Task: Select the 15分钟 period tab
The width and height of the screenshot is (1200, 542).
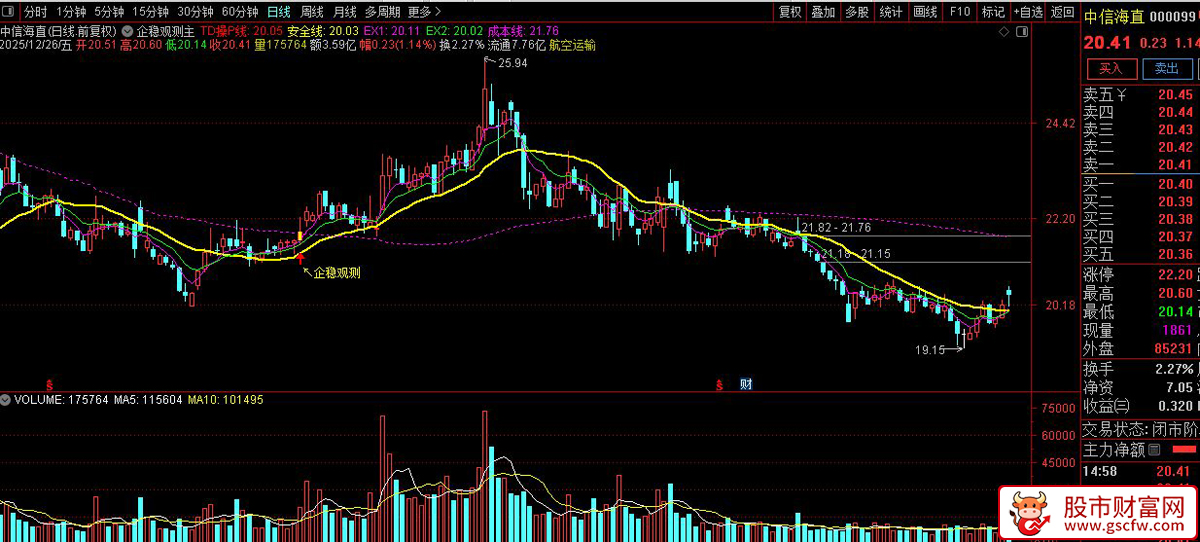Action: [150, 12]
